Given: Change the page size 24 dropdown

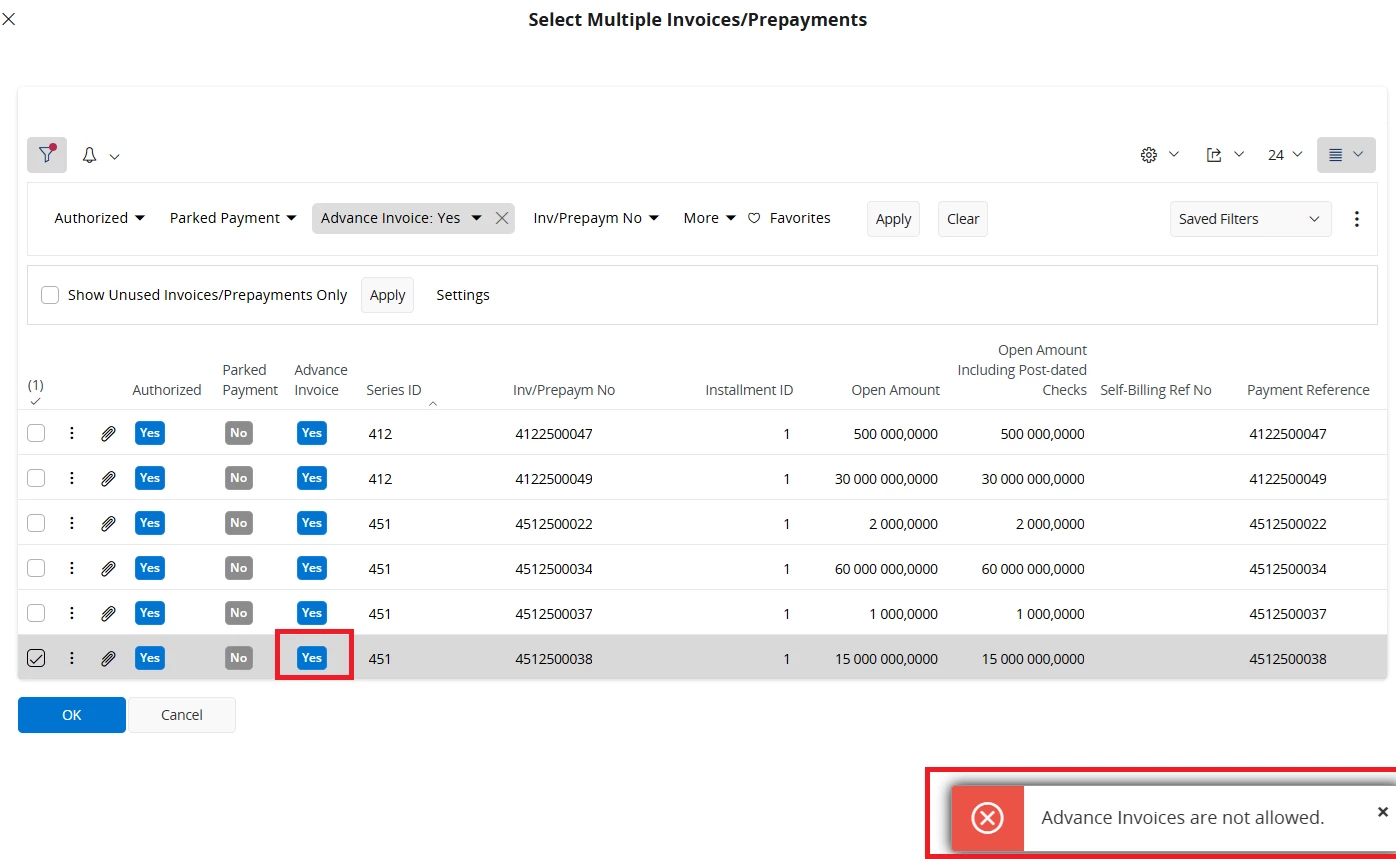Looking at the screenshot, I should 1285,155.
